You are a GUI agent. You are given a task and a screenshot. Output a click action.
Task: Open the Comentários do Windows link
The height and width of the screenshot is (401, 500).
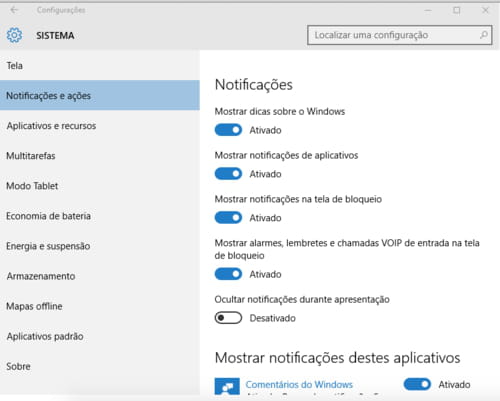pos(299,384)
